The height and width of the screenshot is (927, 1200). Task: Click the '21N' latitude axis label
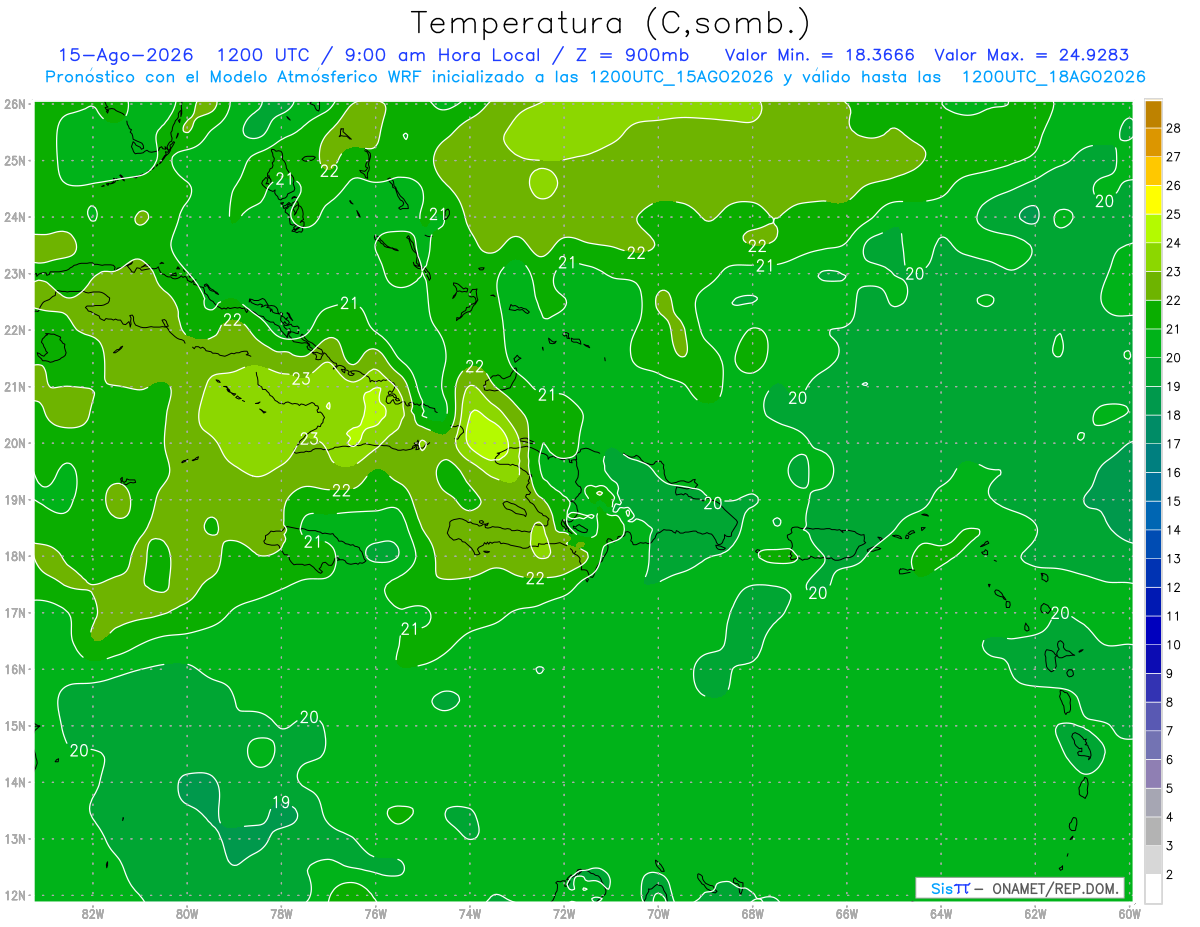(15, 386)
